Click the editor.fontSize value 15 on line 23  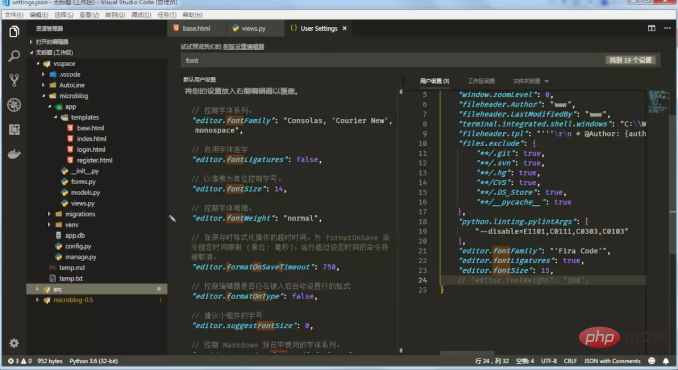[545, 271]
